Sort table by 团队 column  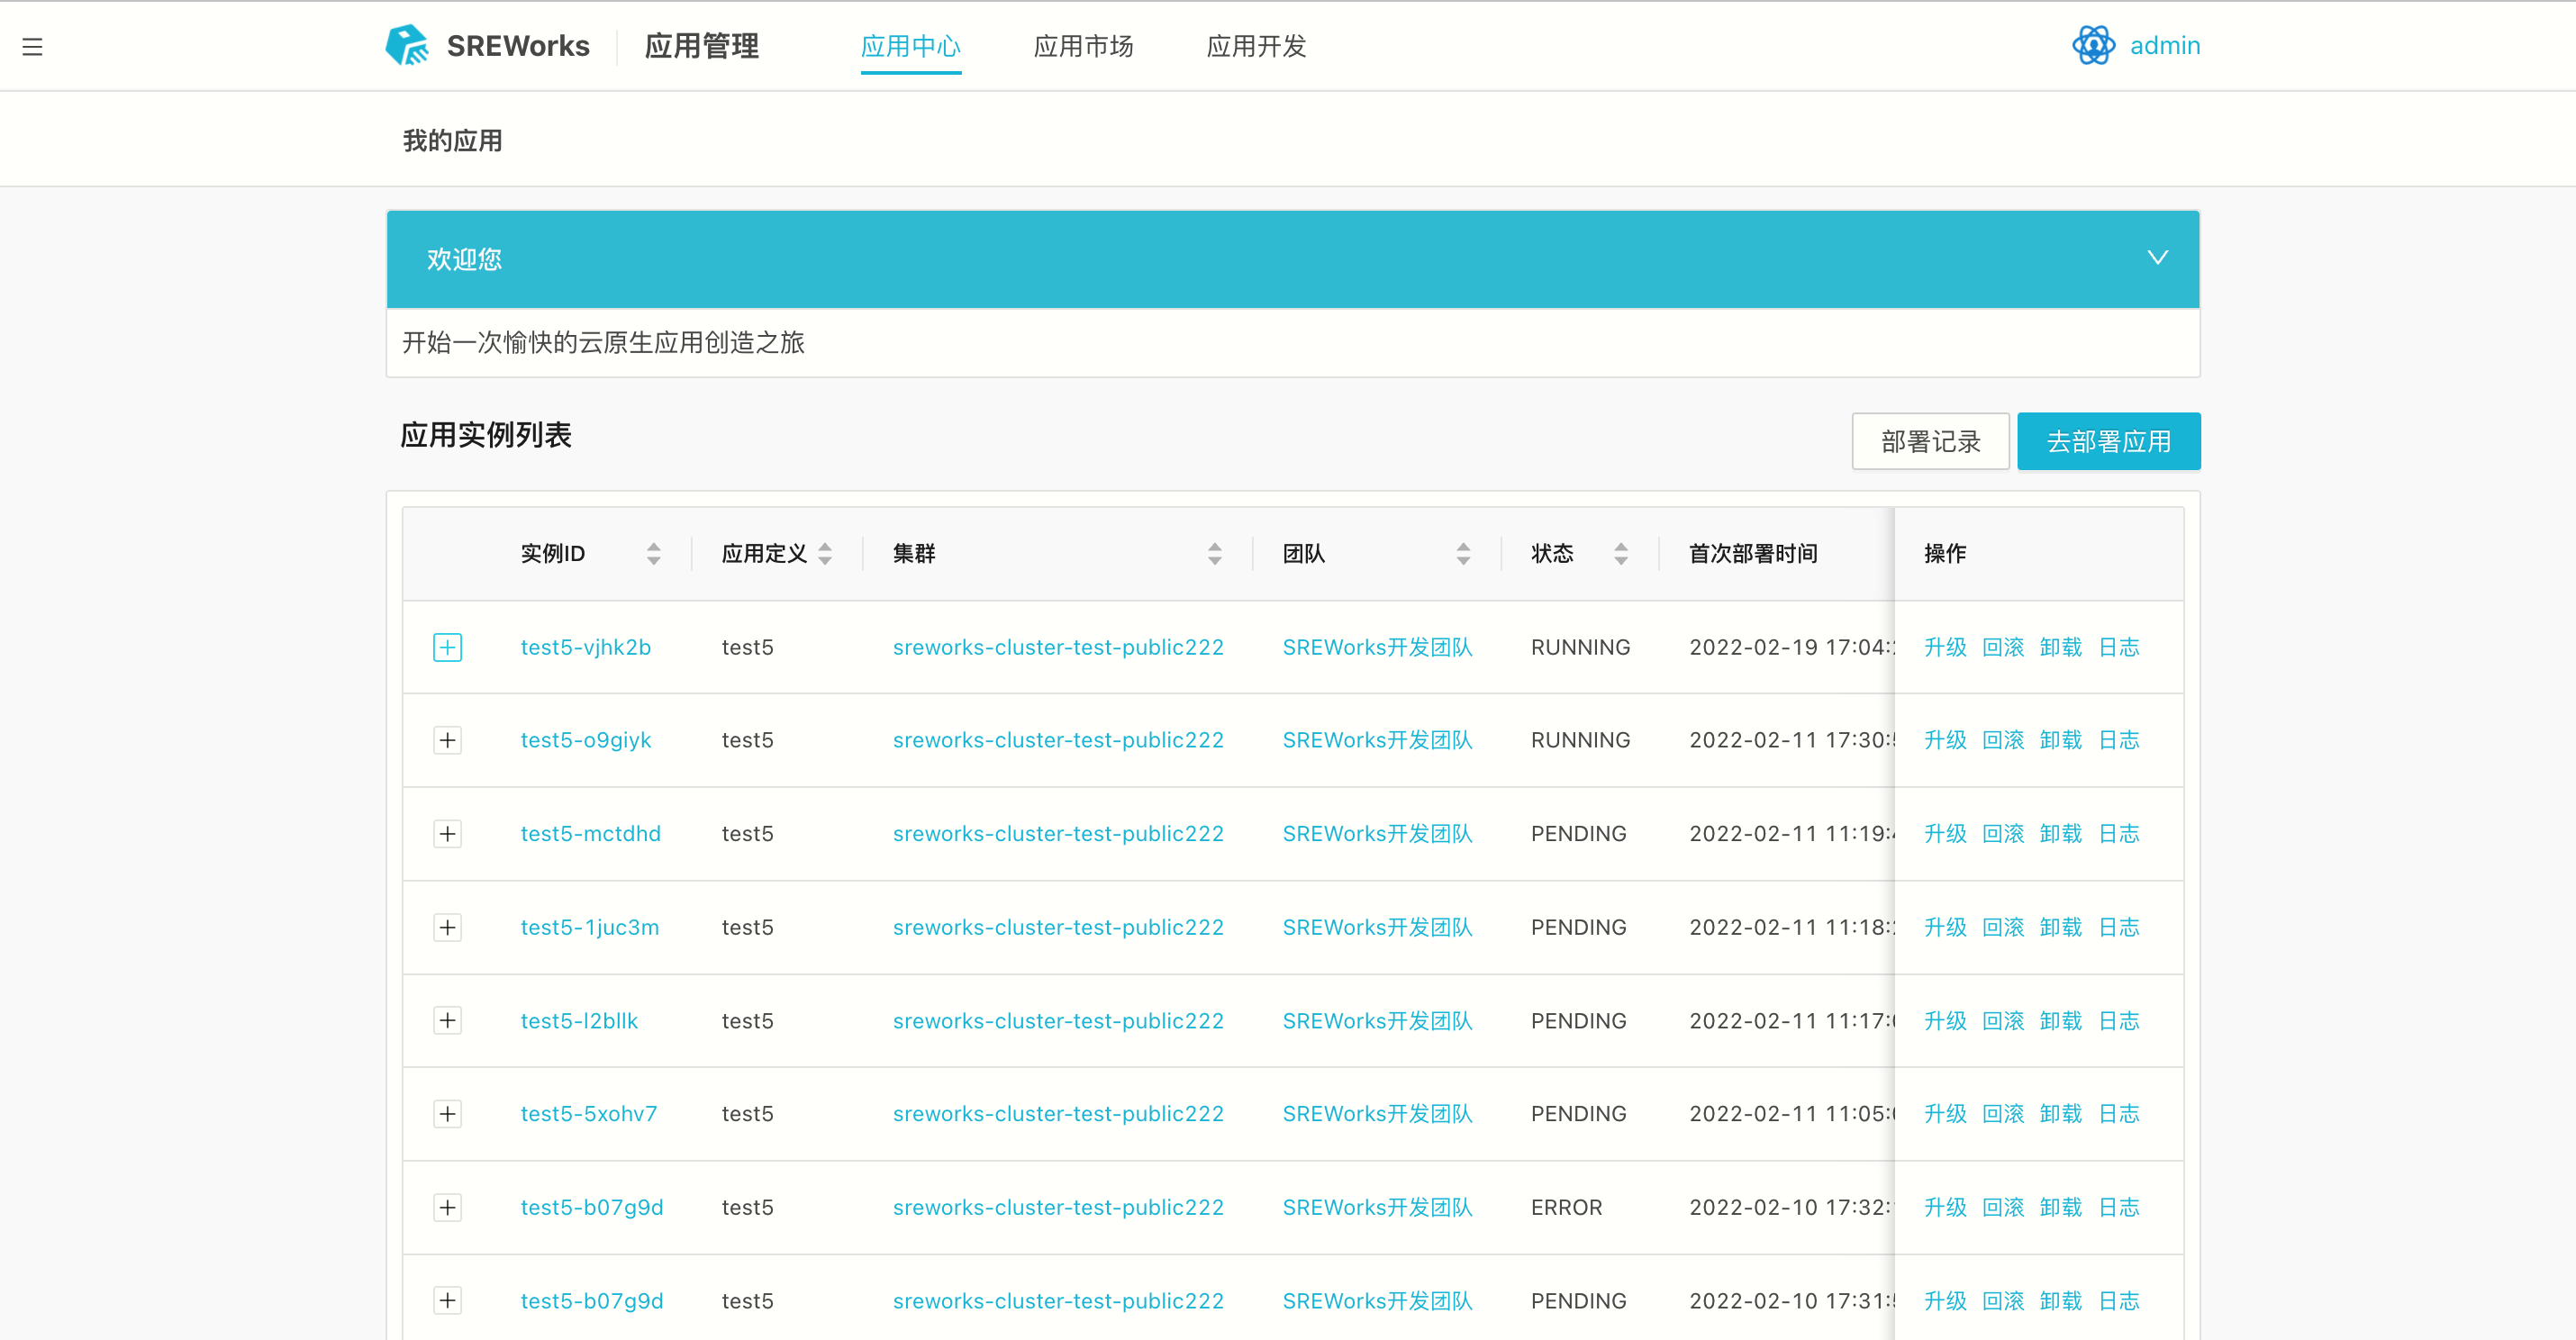pos(1463,553)
